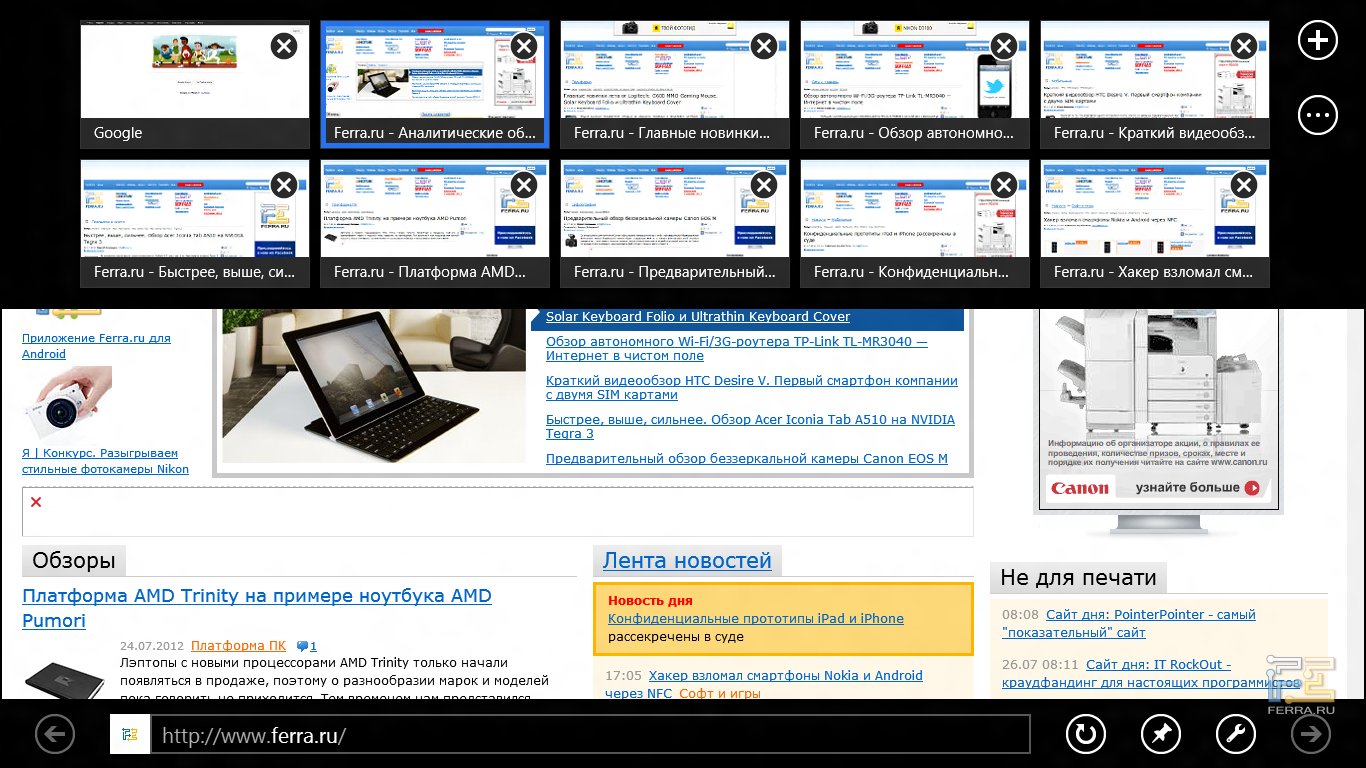This screenshot has width=1366, height=768.
Task: Open the 'Ferra.ru - Обзор автономно...' tab
Action: (915, 85)
